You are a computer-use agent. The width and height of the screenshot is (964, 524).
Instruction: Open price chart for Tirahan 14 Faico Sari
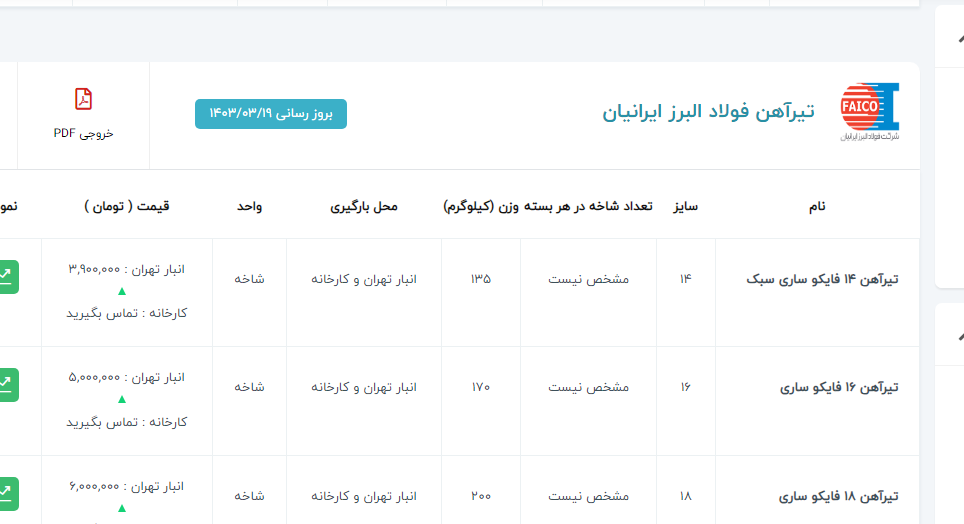pyautogui.click(x=8, y=276)
